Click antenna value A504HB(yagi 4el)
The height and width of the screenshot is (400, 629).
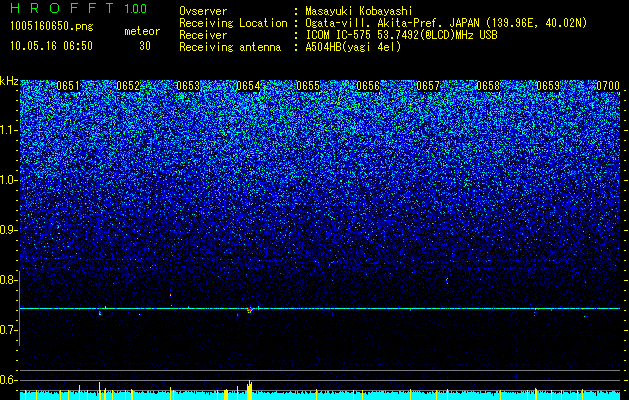pyautogui.click(x=353, y=47)
